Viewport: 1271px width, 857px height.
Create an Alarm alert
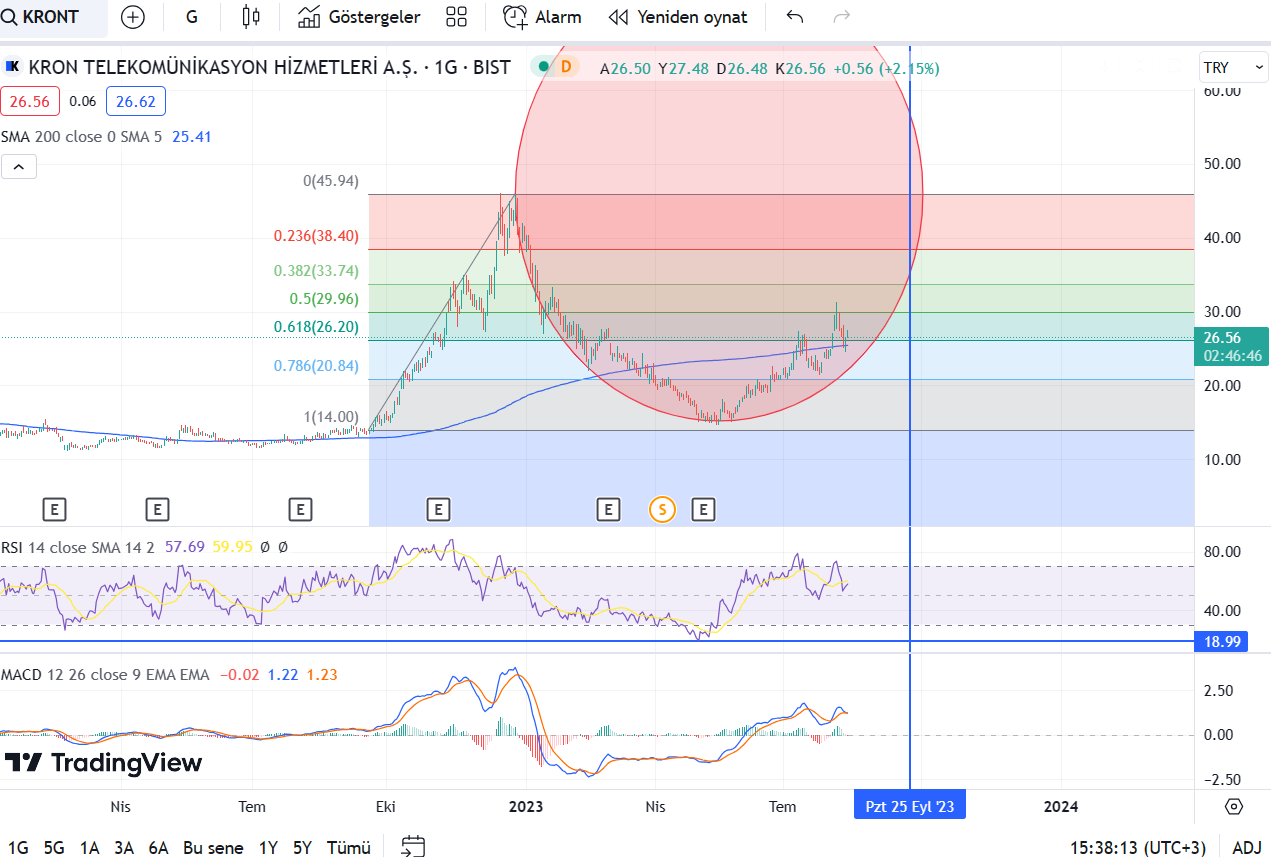coord(542,17)
